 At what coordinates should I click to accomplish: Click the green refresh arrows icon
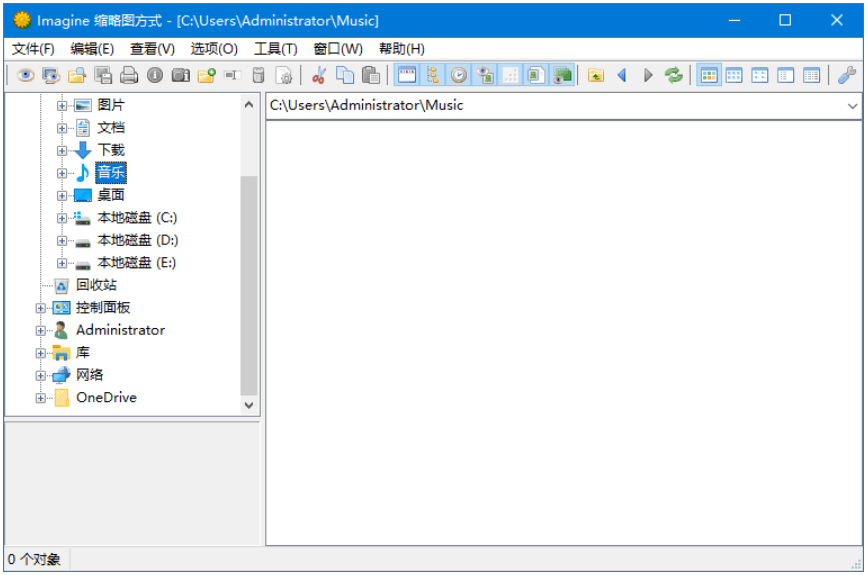(x=673, y=75)
